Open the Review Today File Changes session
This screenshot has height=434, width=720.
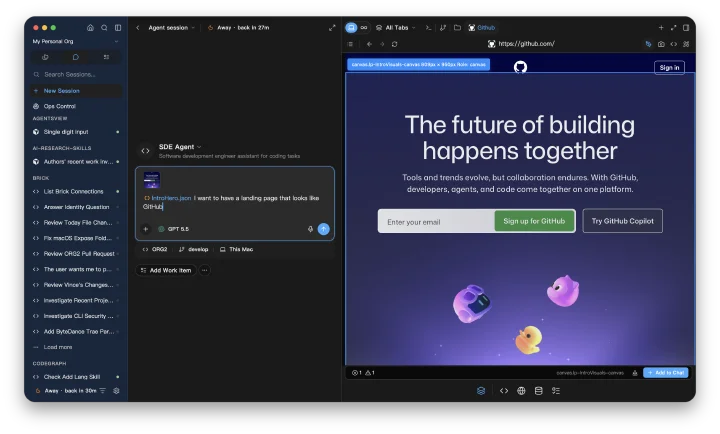pos(76,223)
